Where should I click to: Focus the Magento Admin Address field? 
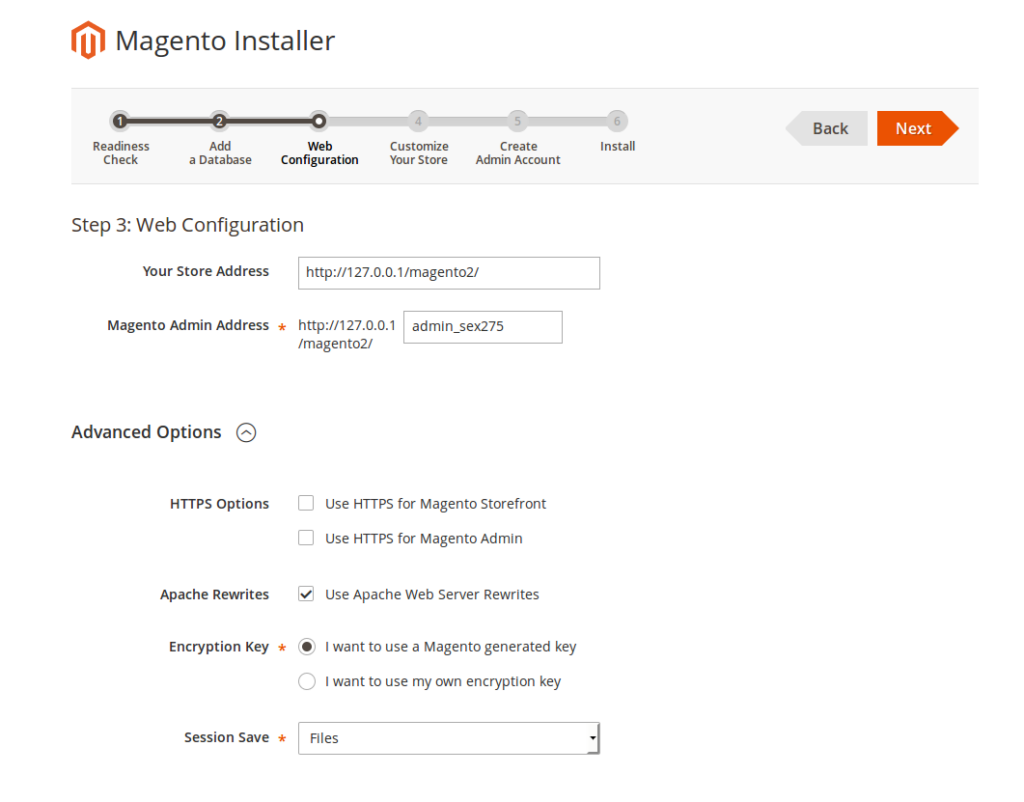pyautogui.click(x=483, y=327)
